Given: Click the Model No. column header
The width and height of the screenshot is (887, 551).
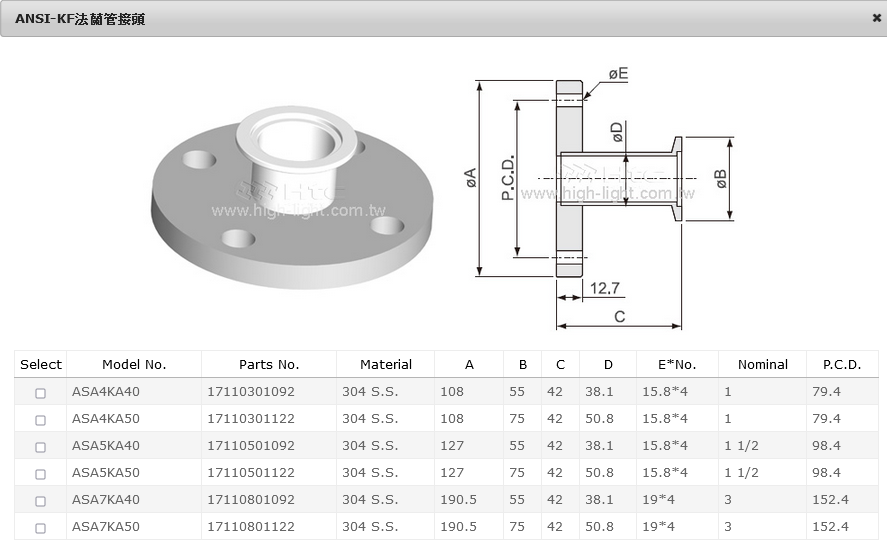Looking at the screenshot, I should (x=134, y=365).
